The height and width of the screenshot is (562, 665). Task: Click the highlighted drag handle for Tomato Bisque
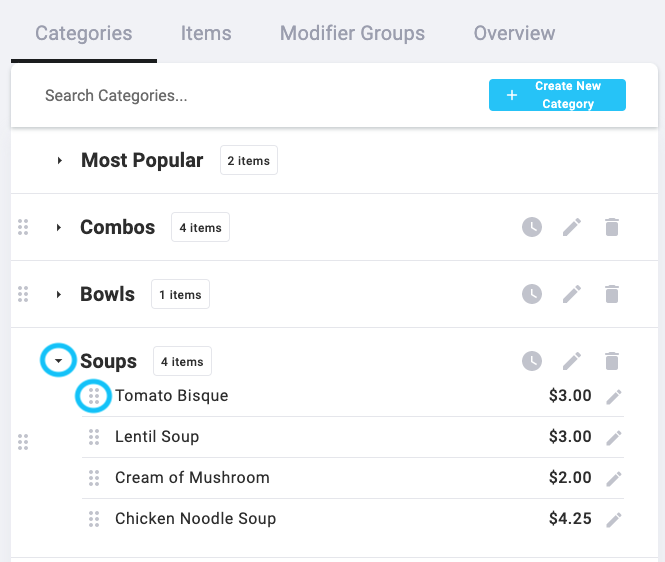coord(94,396)
